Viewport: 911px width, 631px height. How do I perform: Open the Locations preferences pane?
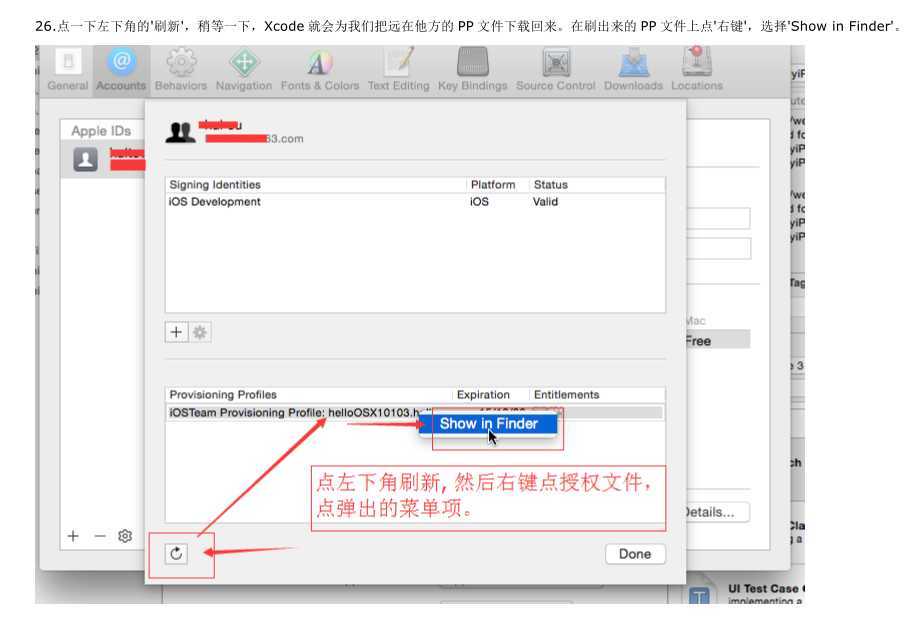tap(697, 70)
